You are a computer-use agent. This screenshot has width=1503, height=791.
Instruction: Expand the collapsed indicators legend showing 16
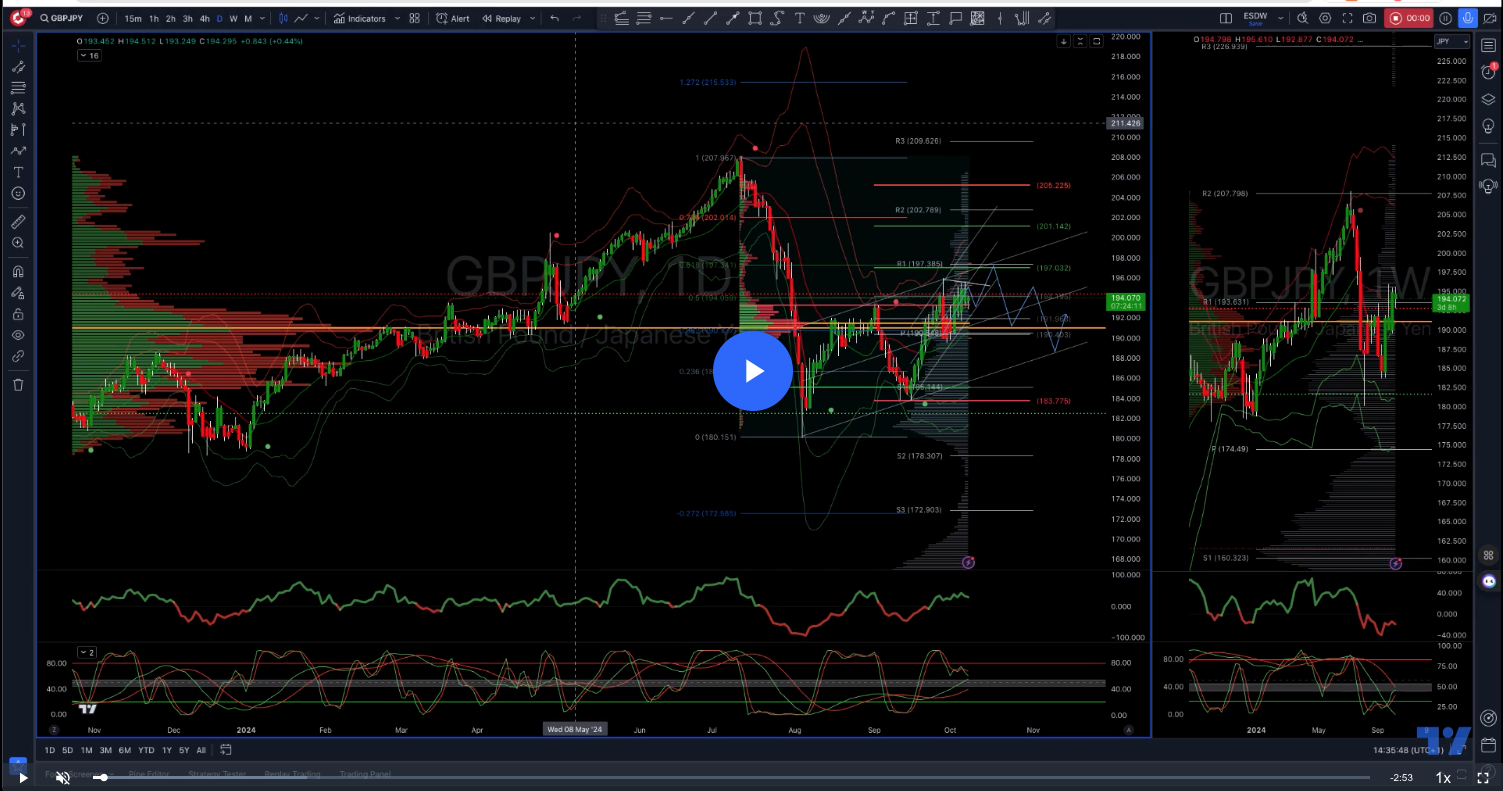90,56
